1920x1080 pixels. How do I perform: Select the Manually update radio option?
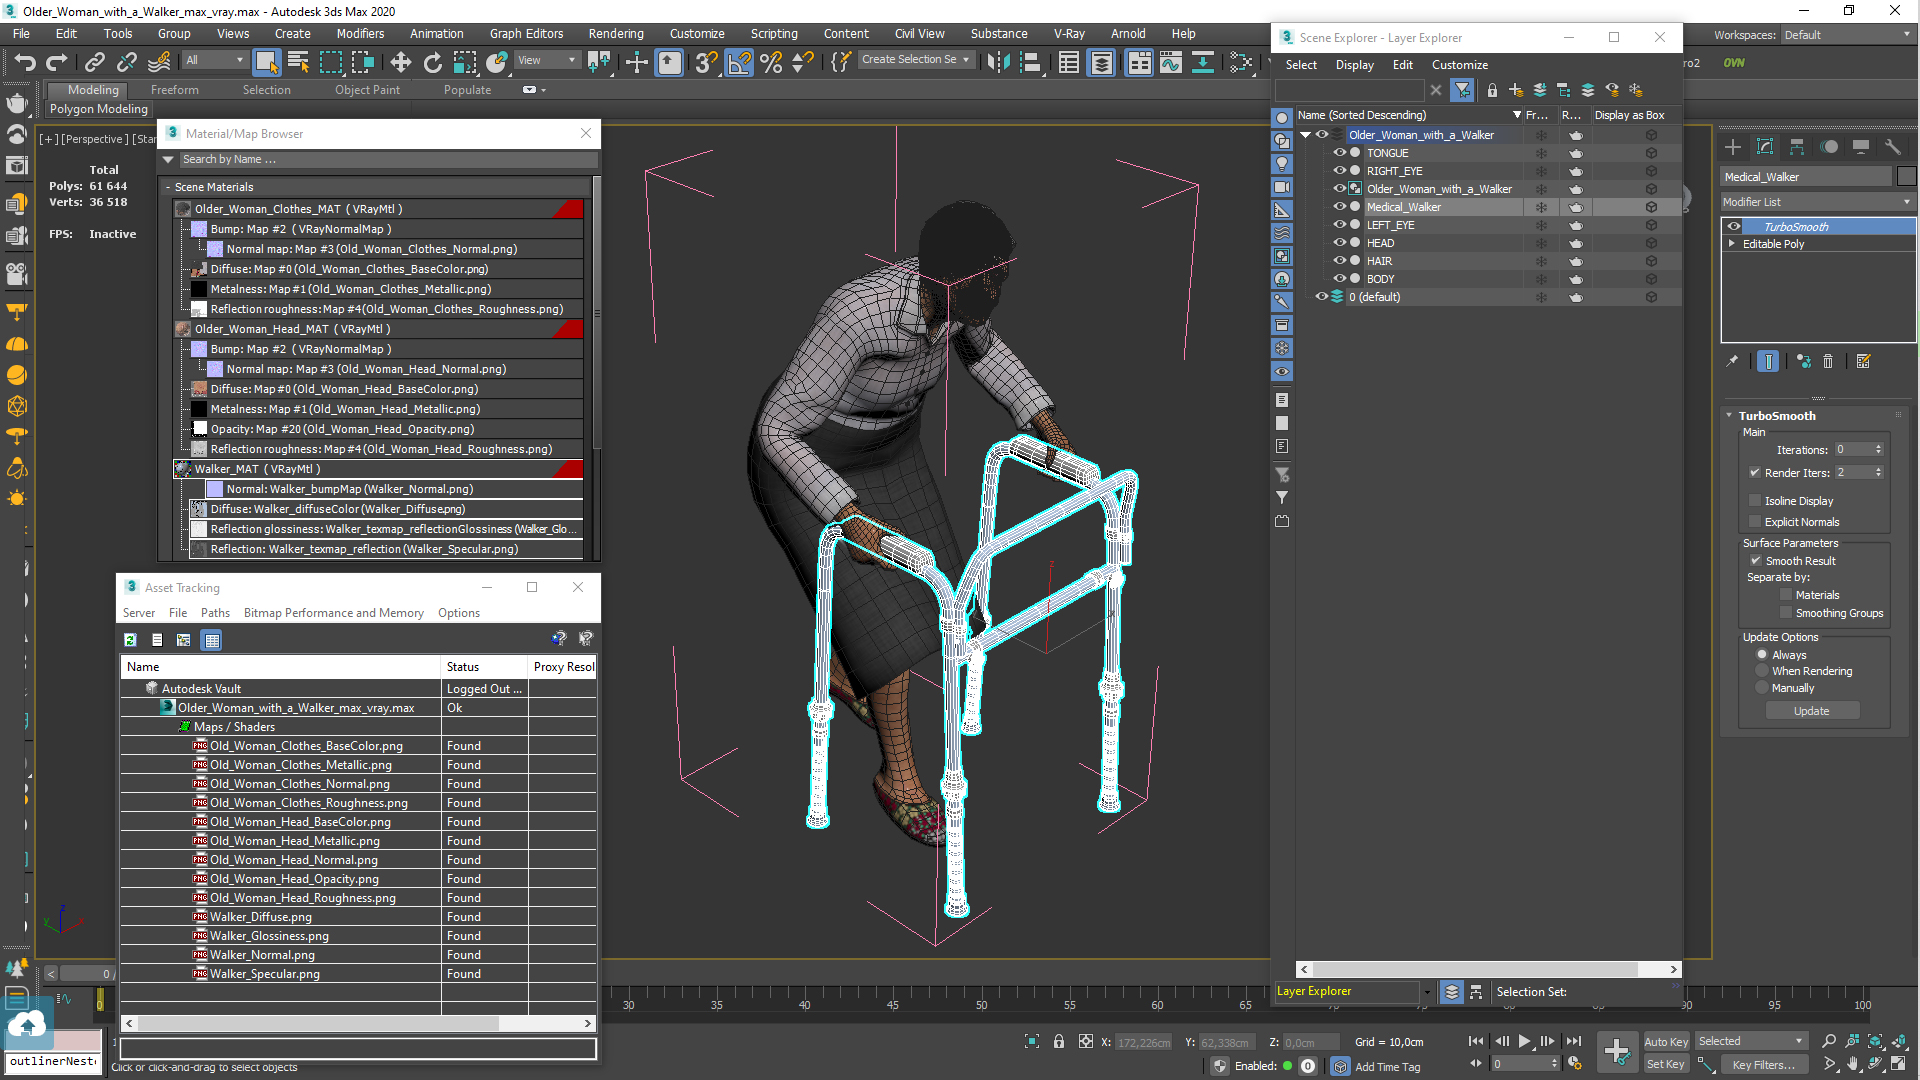1762,688
